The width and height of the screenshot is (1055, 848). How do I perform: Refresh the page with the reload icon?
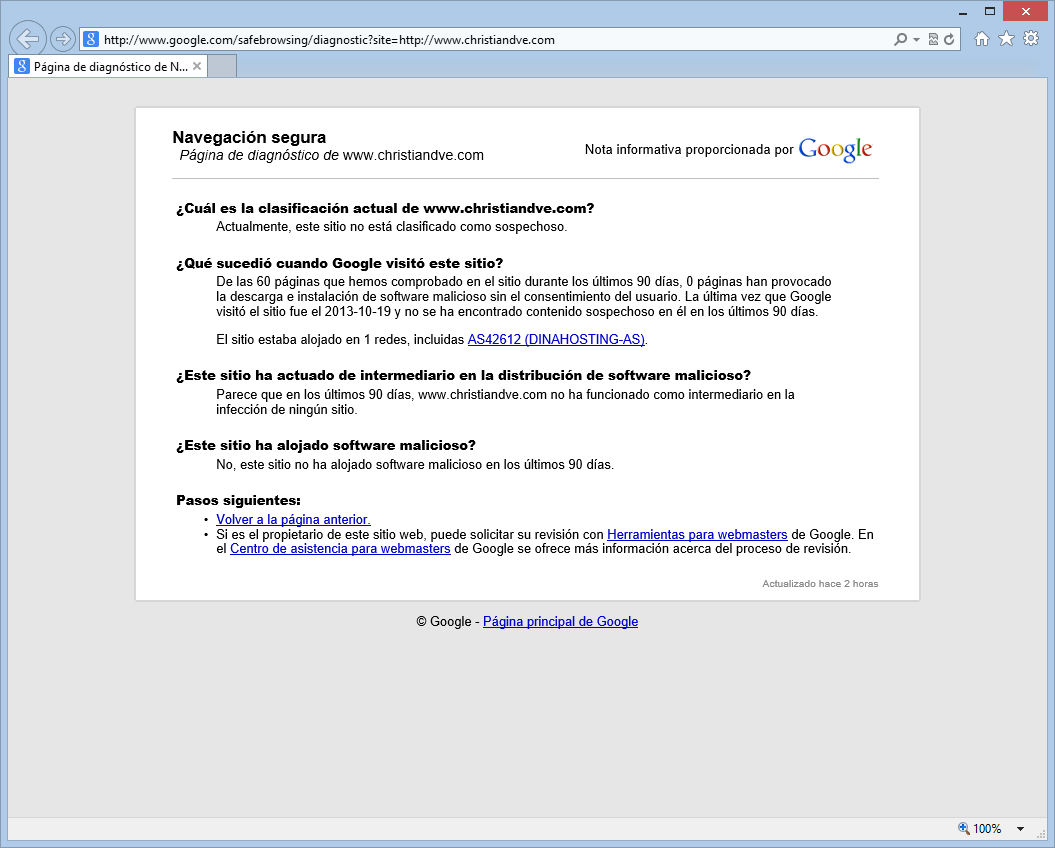pos(949,40)
